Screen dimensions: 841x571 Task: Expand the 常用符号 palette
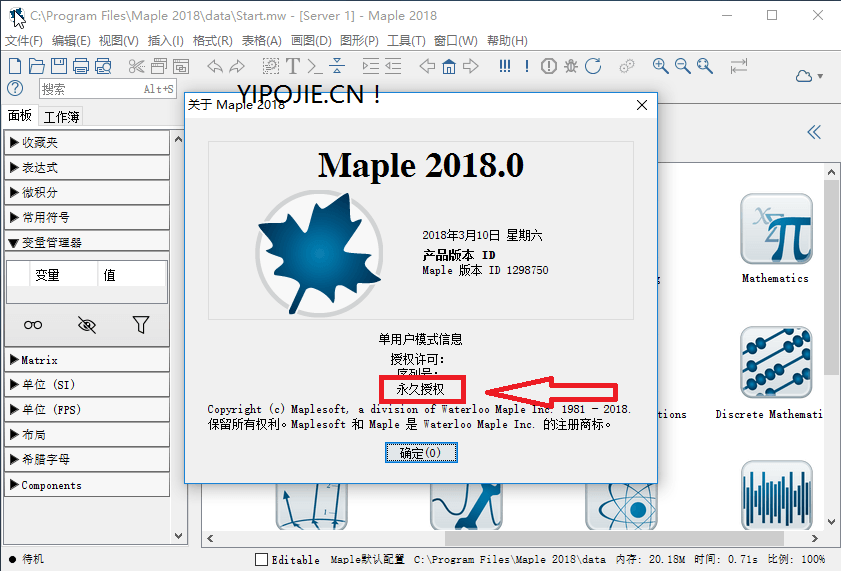pos(87,217)
